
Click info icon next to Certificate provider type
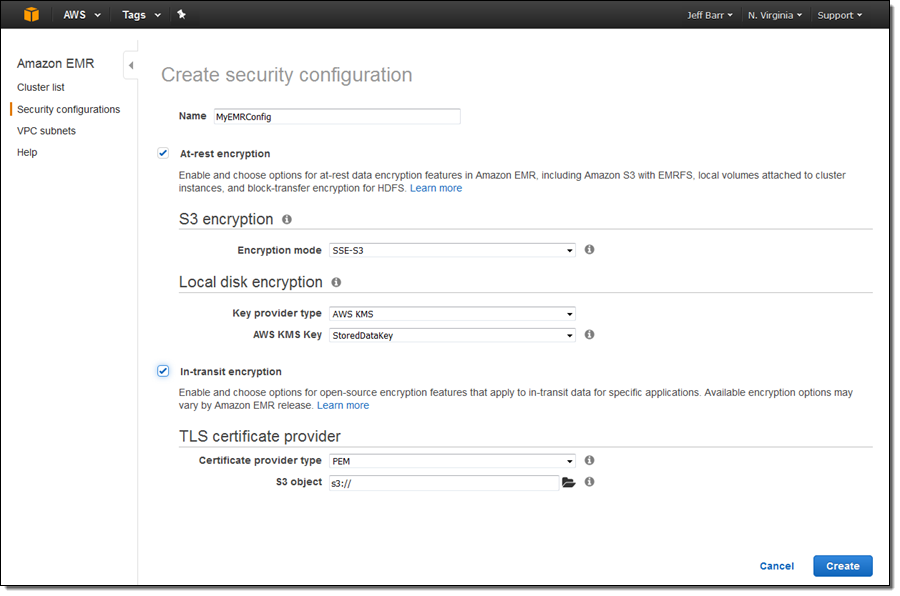(x=589, y=461)
